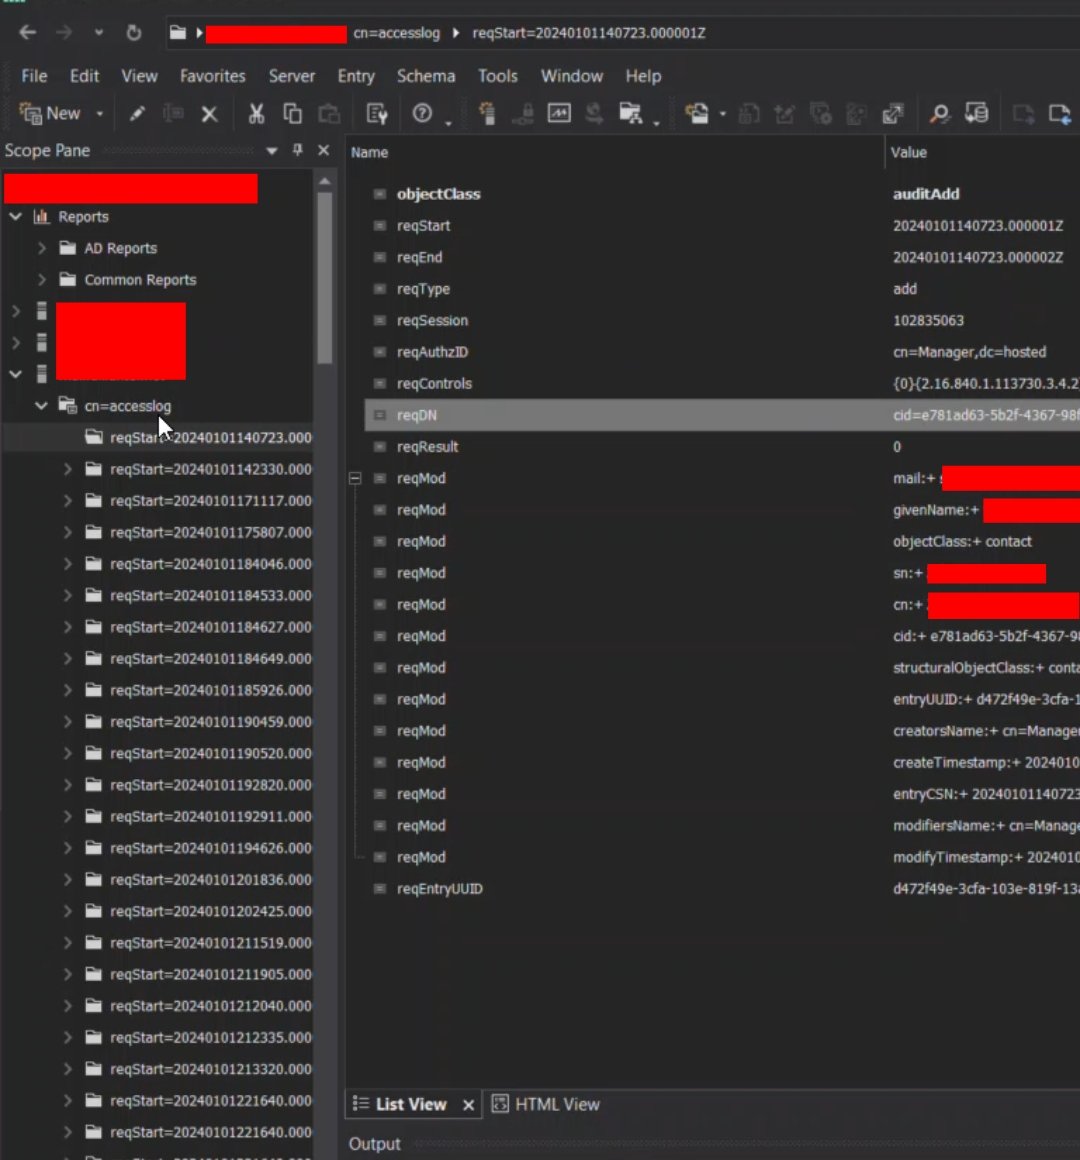Collapse the cn=accesslog node
Image resolution: width=1080 pixels, height=1160 pixels.
41,405
